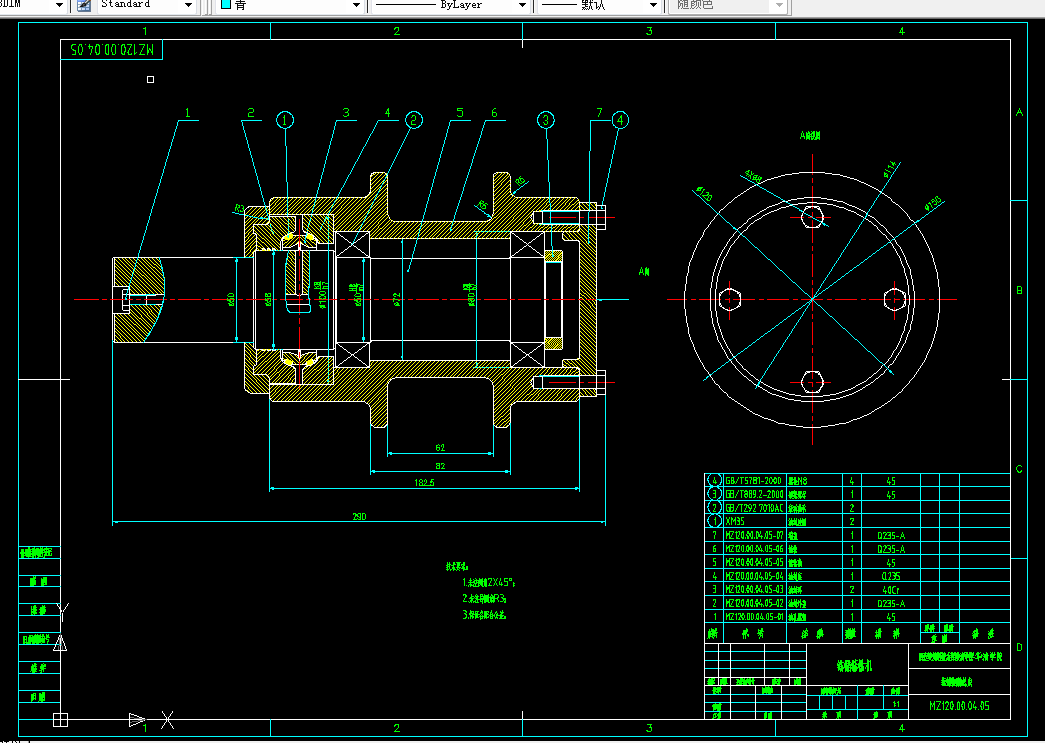Viewport: 1045px width, 743px height.
Task: Select the Q235 material in the -04 row
Action: (891, 576)
